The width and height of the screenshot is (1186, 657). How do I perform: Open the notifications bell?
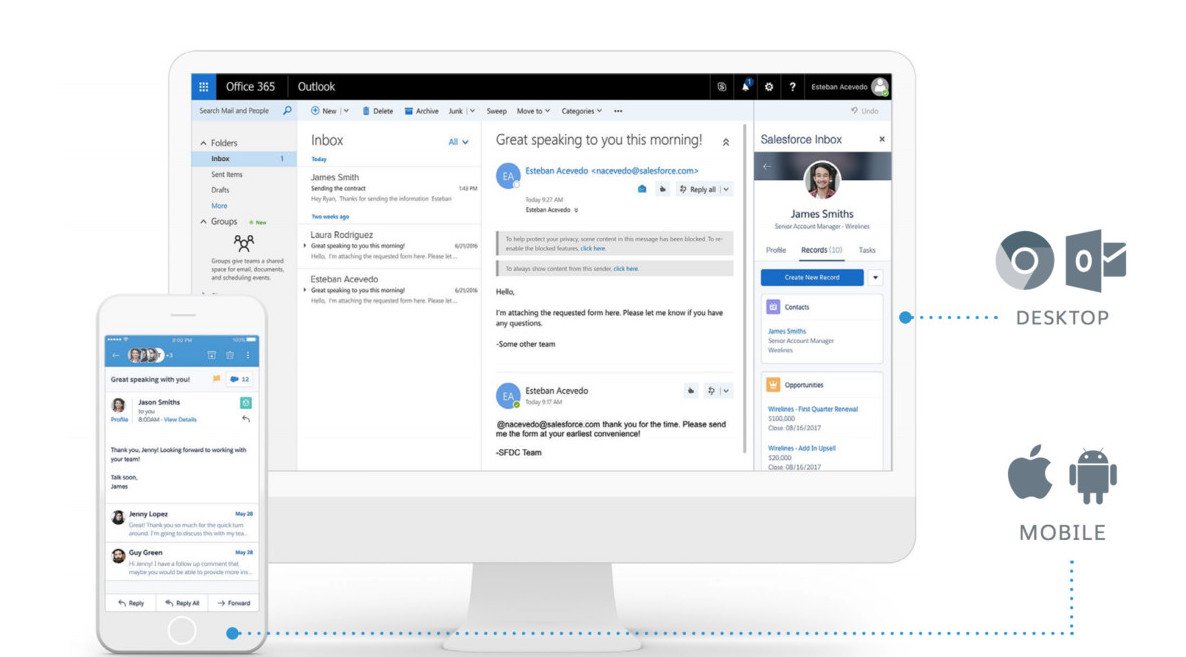pyautogui.click(x=745, y=87)
